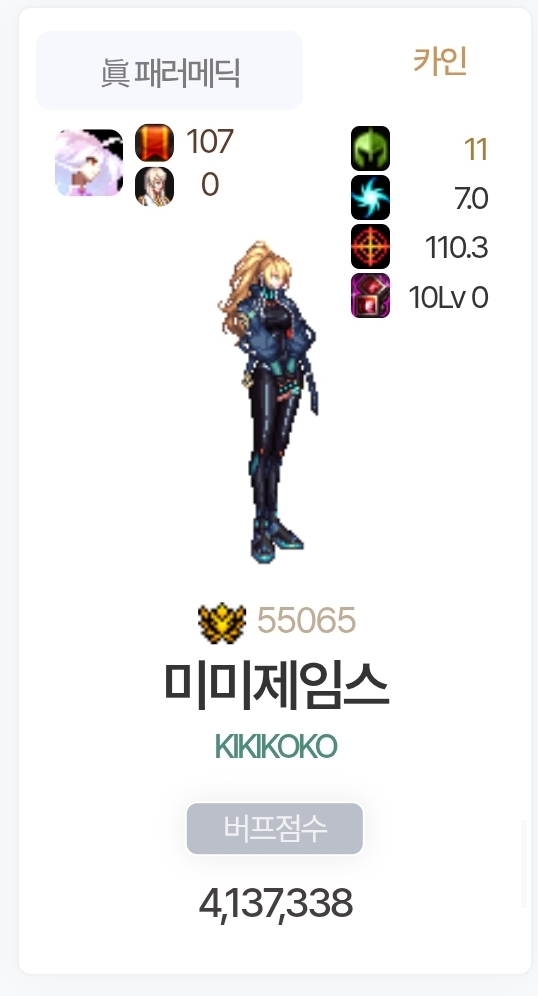Click the 10Lv 0 stat text
The height and width of the screenshot is (996, 538).
tap(448, 297)
